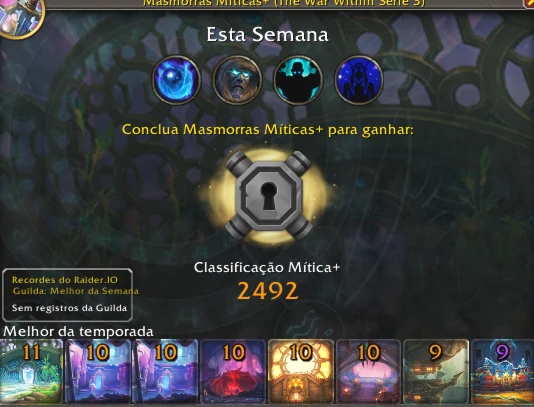
Task: Click the Masmorras Míticas+ window title bar
Action: 284,3
